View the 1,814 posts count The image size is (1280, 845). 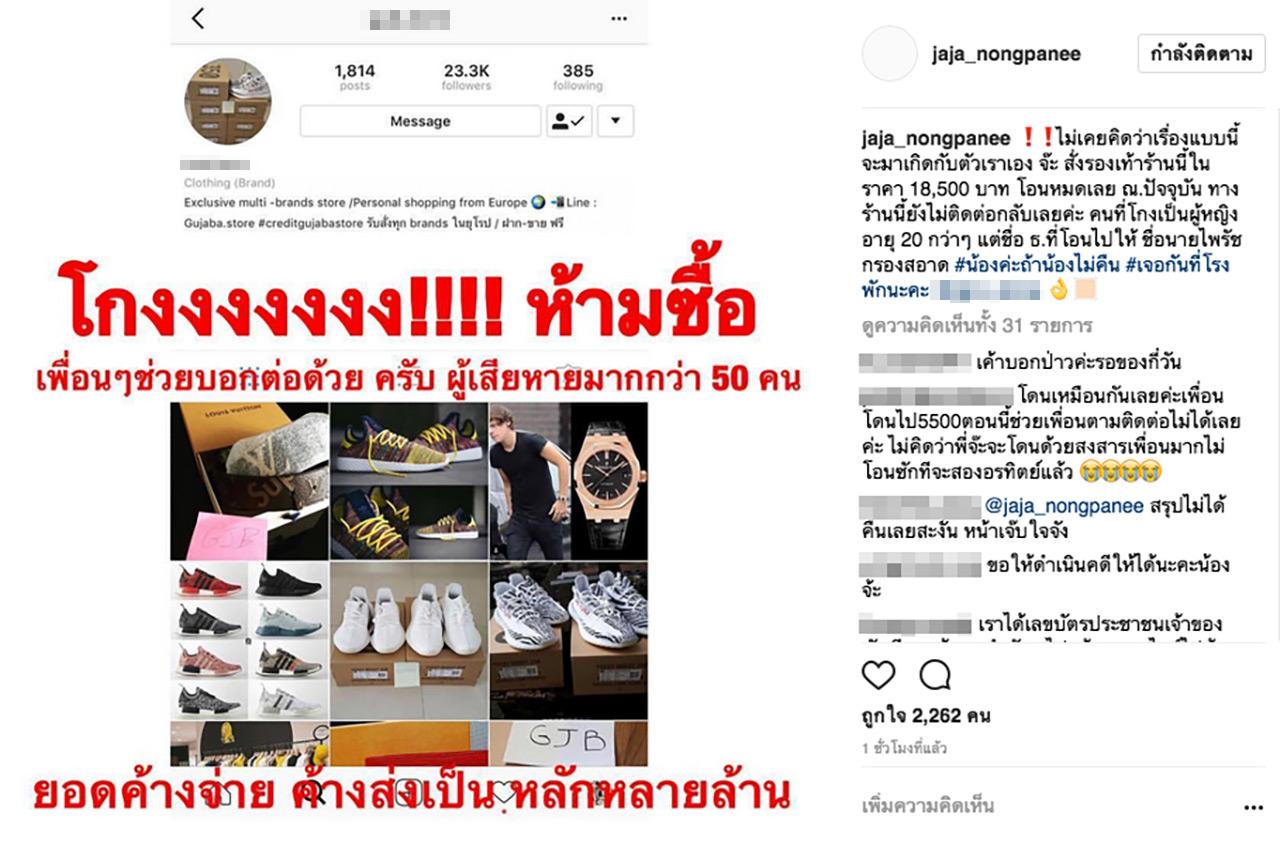[x=354, y=77]
